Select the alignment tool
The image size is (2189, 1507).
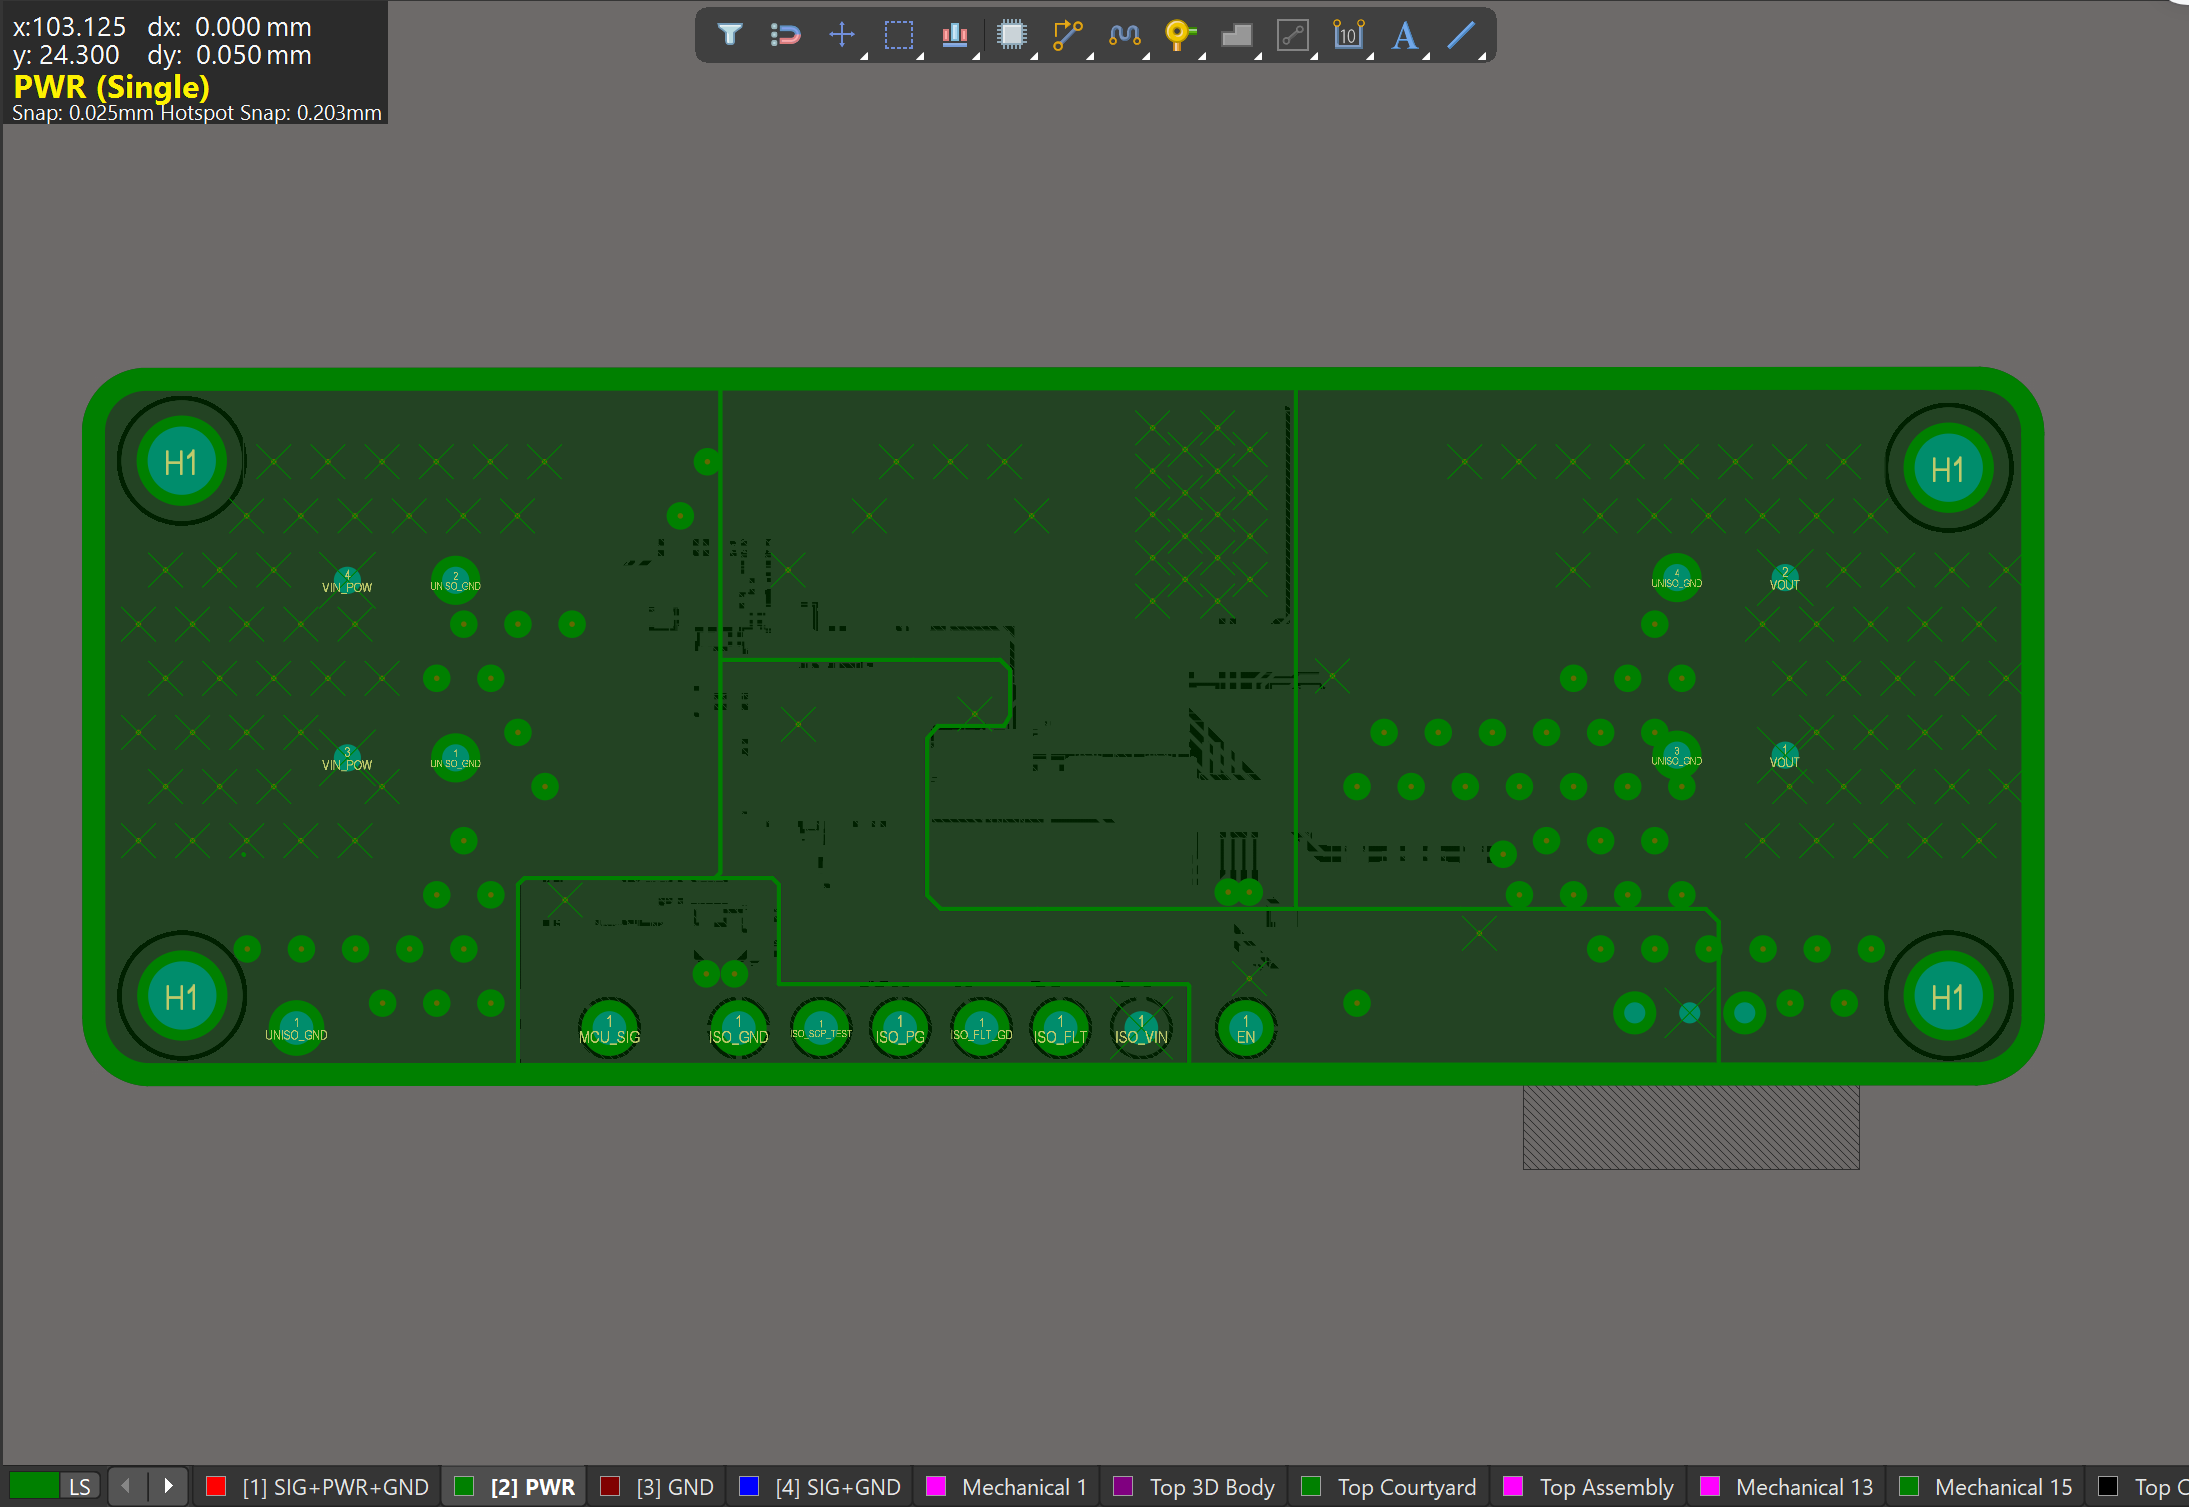click(x=955, y=35)
